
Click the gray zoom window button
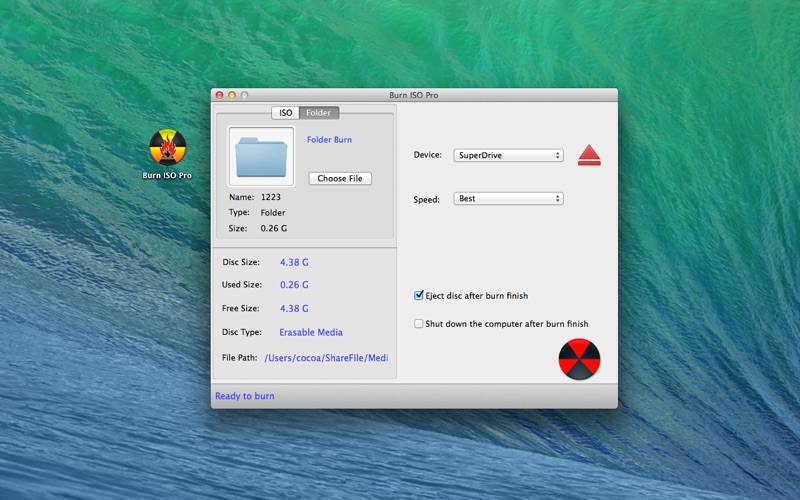pyautogui.click(x=244, y=95)
